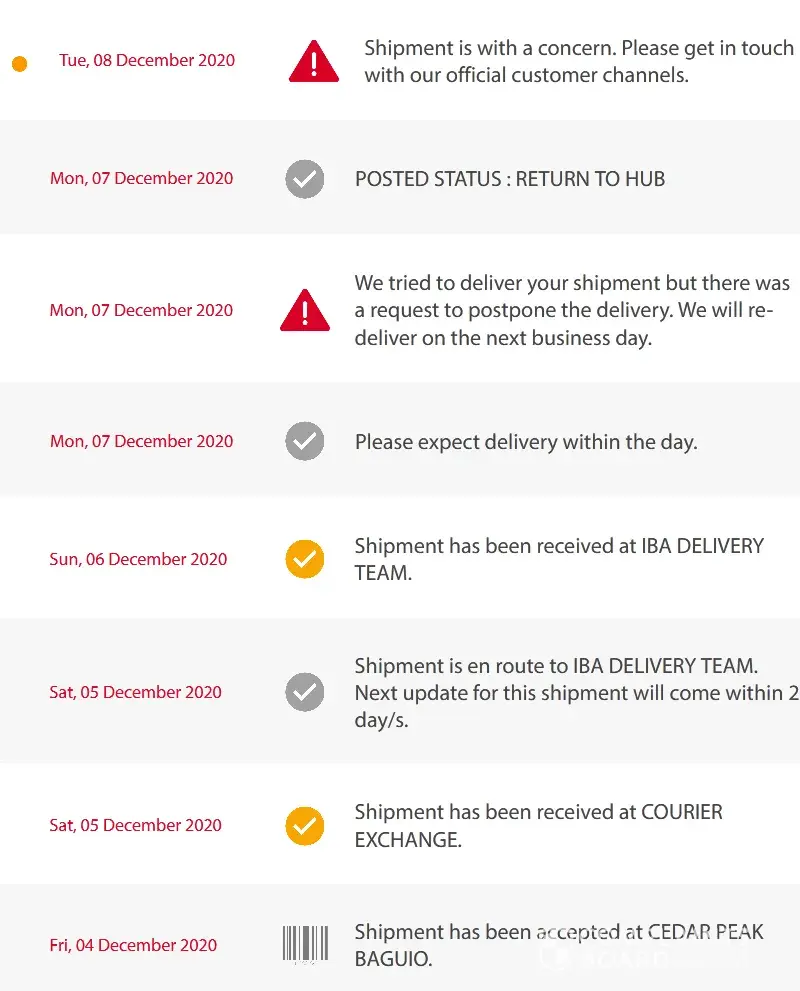Click the "Shipment is with a concern" message
The image size is (800, 991).
click(578, 61)
